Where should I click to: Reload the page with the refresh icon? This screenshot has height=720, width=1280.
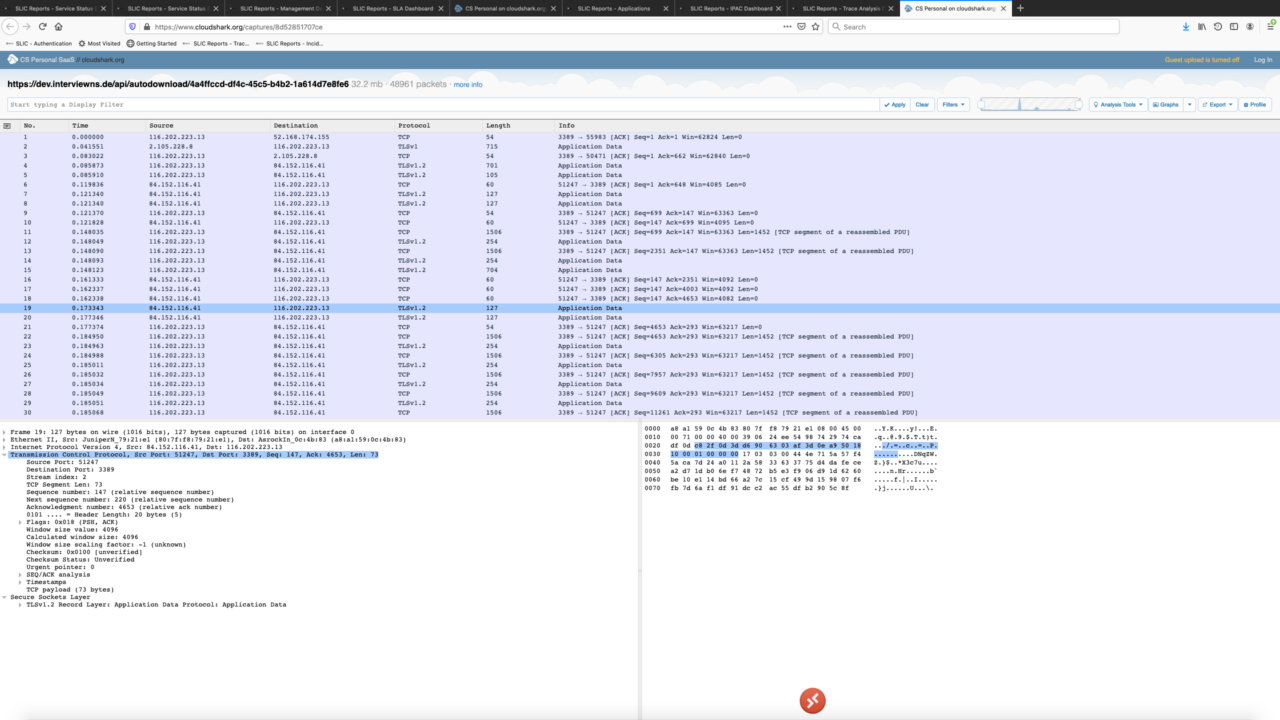[x=43, y=26]
